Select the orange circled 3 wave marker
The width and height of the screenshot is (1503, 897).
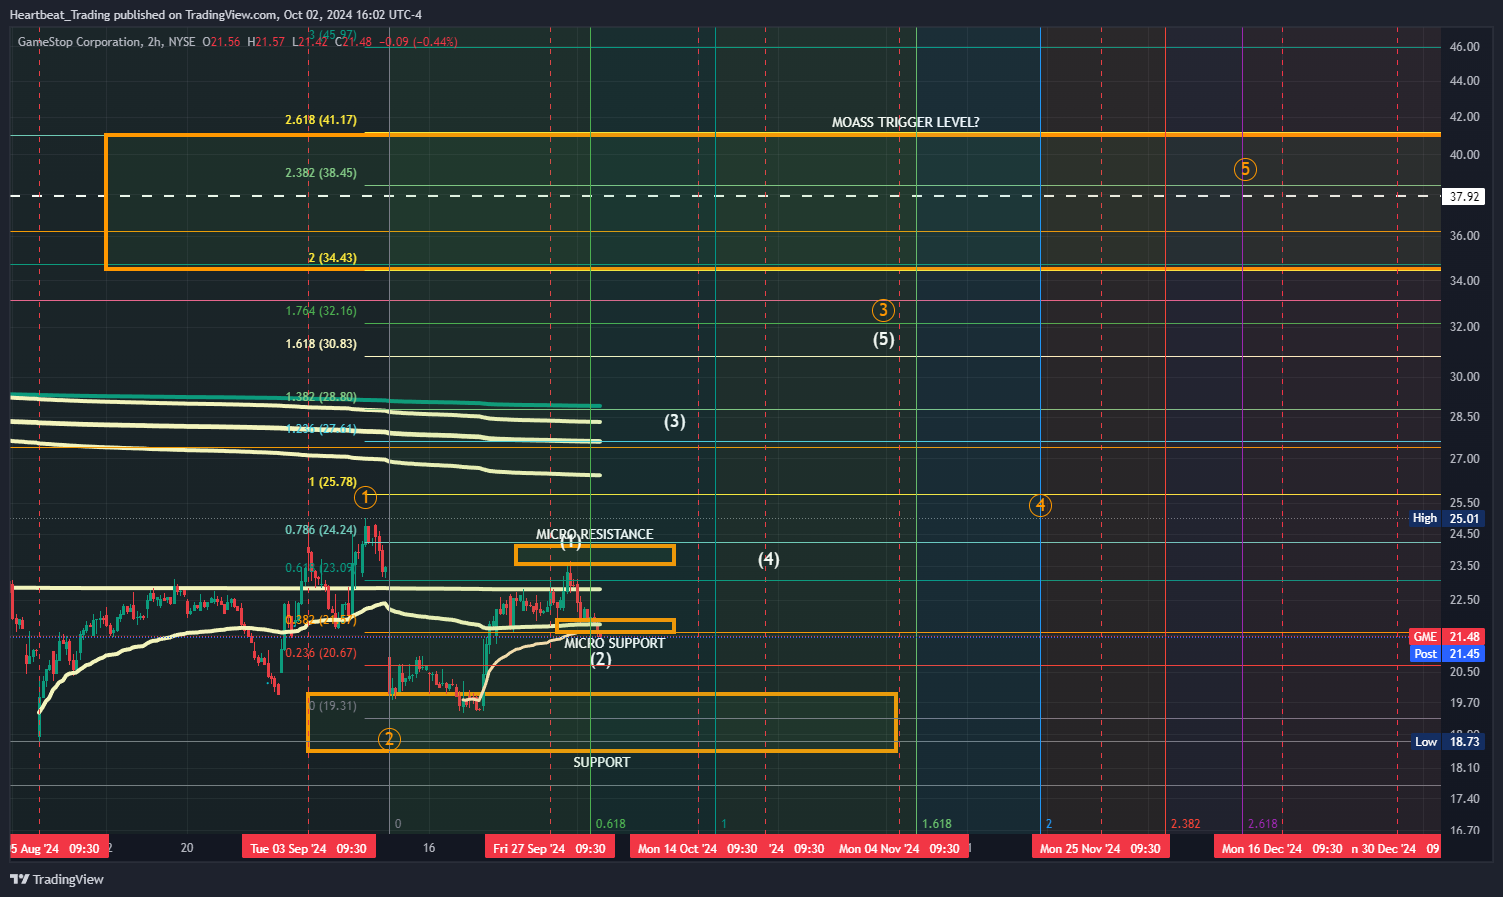coord(883,310)
